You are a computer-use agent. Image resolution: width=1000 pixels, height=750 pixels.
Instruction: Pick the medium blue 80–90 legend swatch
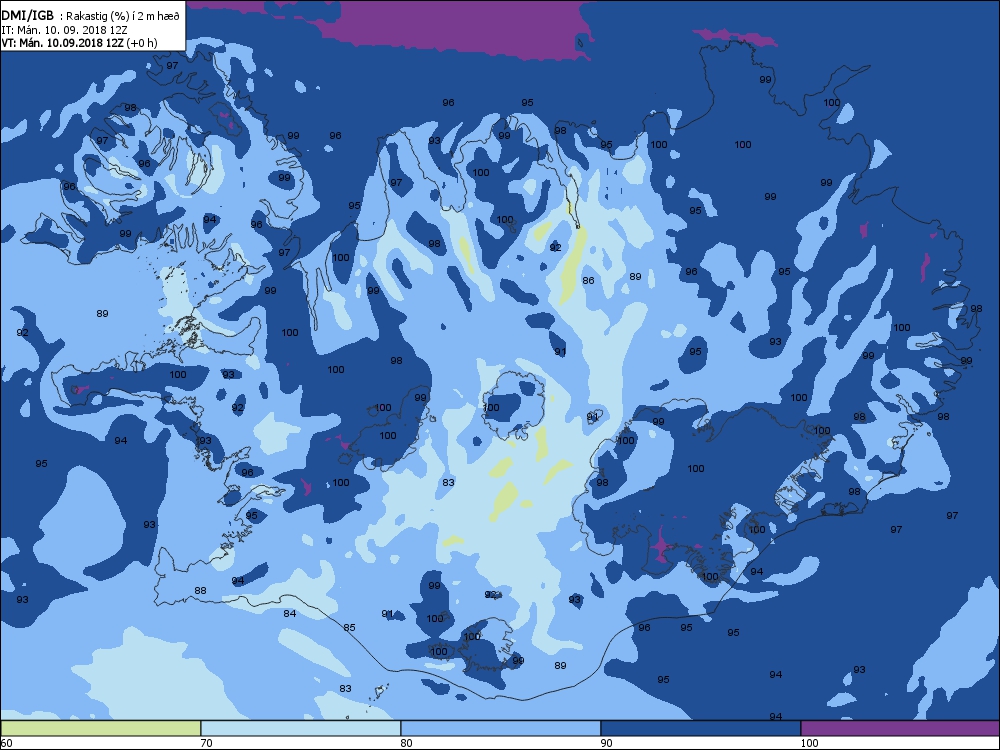click(501, 728)
